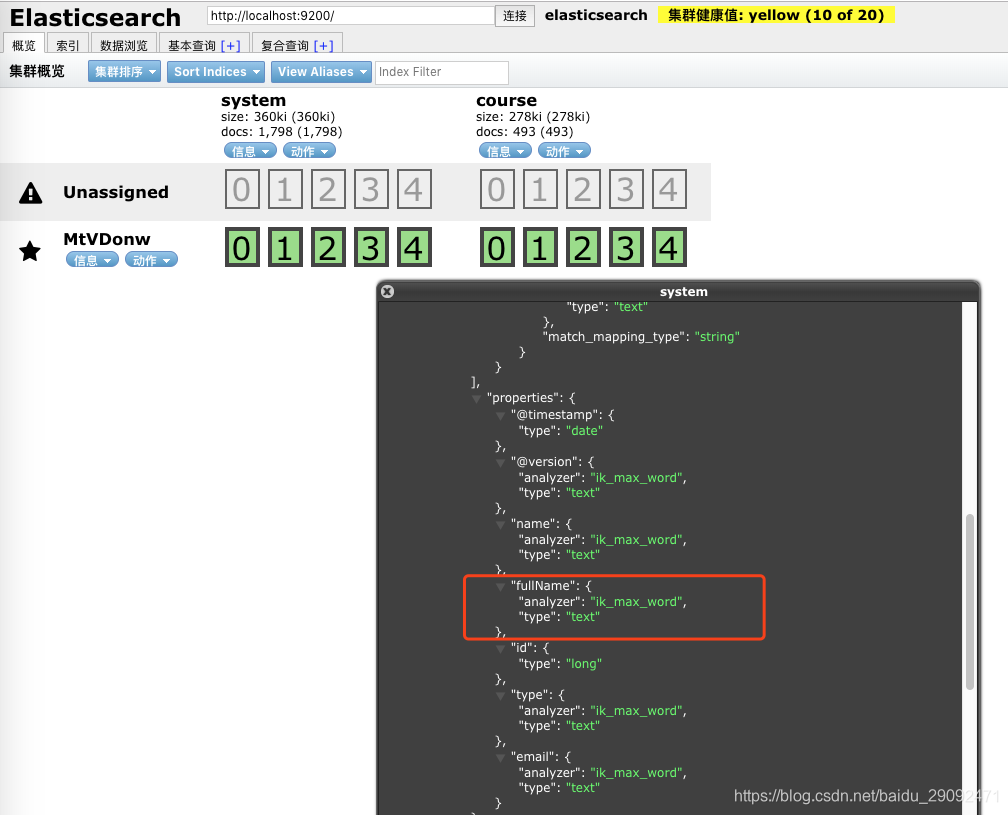Viewport: 1008px width, 815px height.
Task: Close the system mapping popup
Action: tap(388, 291)
